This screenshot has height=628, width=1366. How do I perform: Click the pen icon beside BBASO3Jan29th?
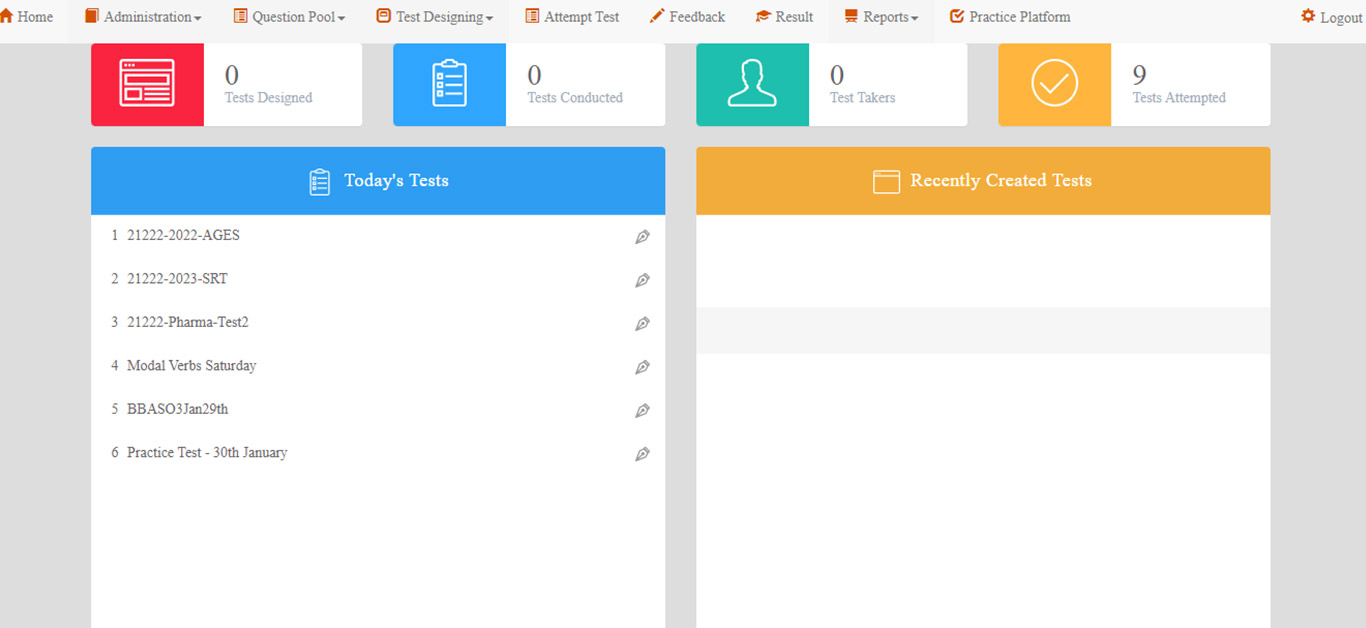(x=642, y=410)
